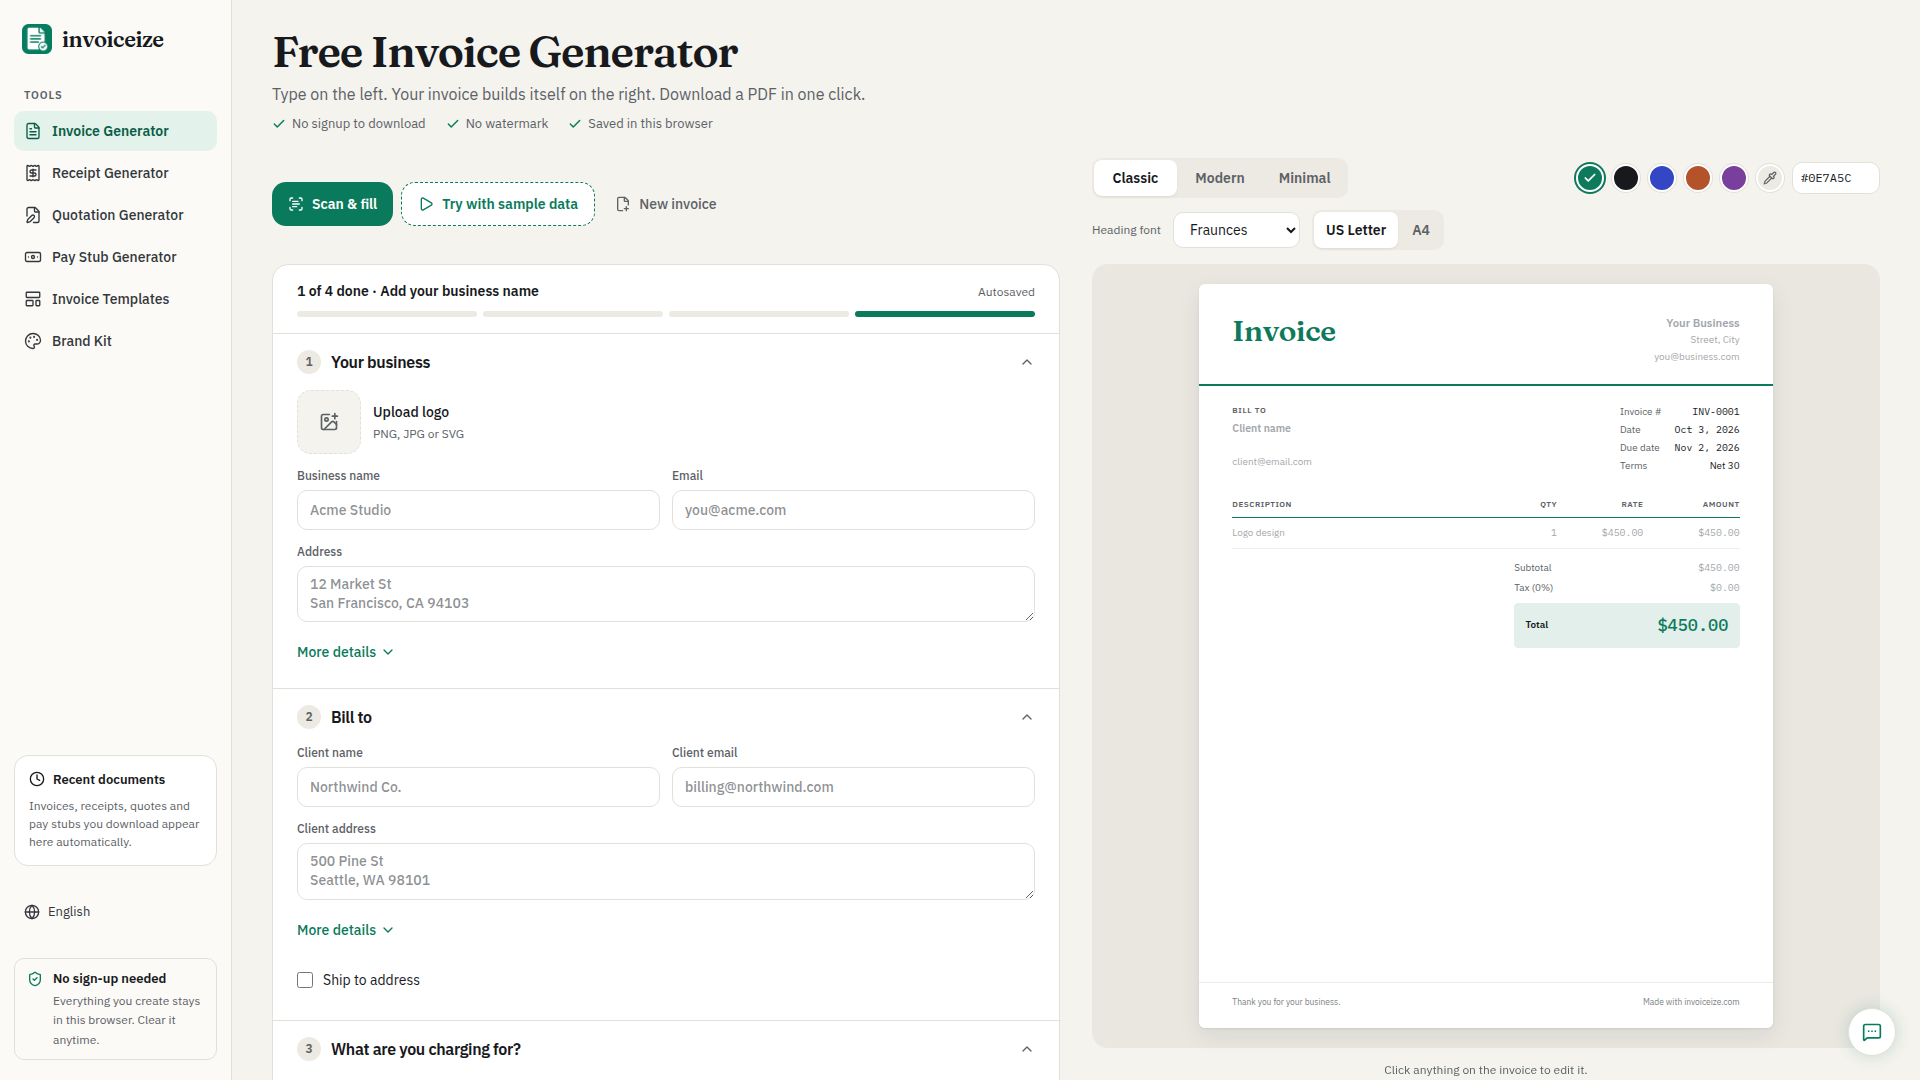Click Thank you for your business footer

pyautogui.click(x=1286, y=1002)
